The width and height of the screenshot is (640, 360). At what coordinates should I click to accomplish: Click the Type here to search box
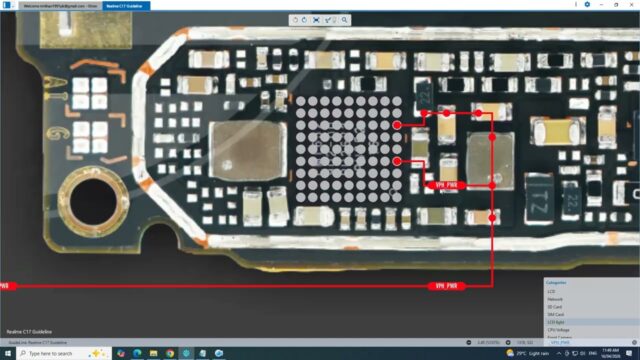(64, 353)
